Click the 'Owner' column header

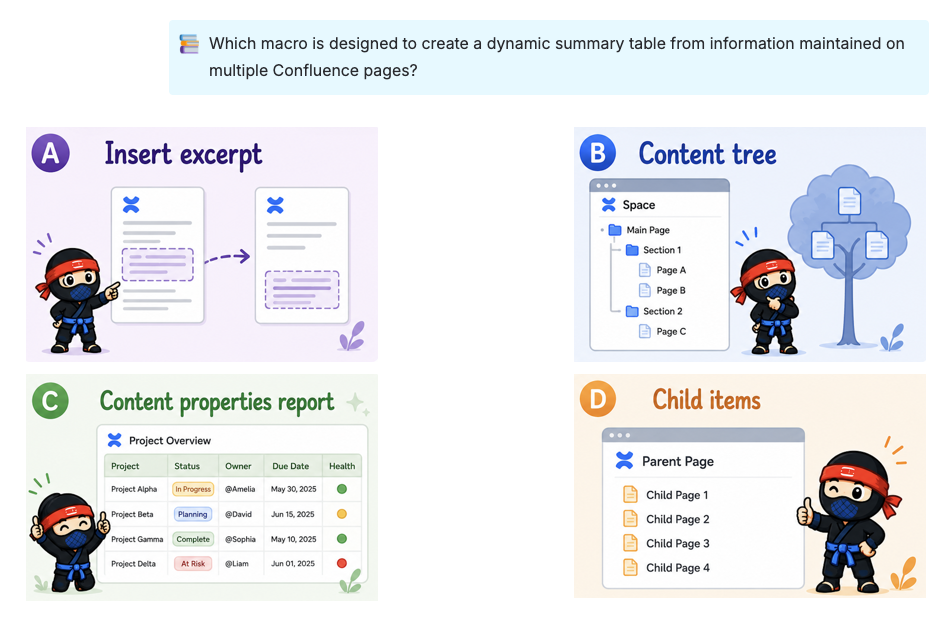pyautogui.click(x=238, y=466)
